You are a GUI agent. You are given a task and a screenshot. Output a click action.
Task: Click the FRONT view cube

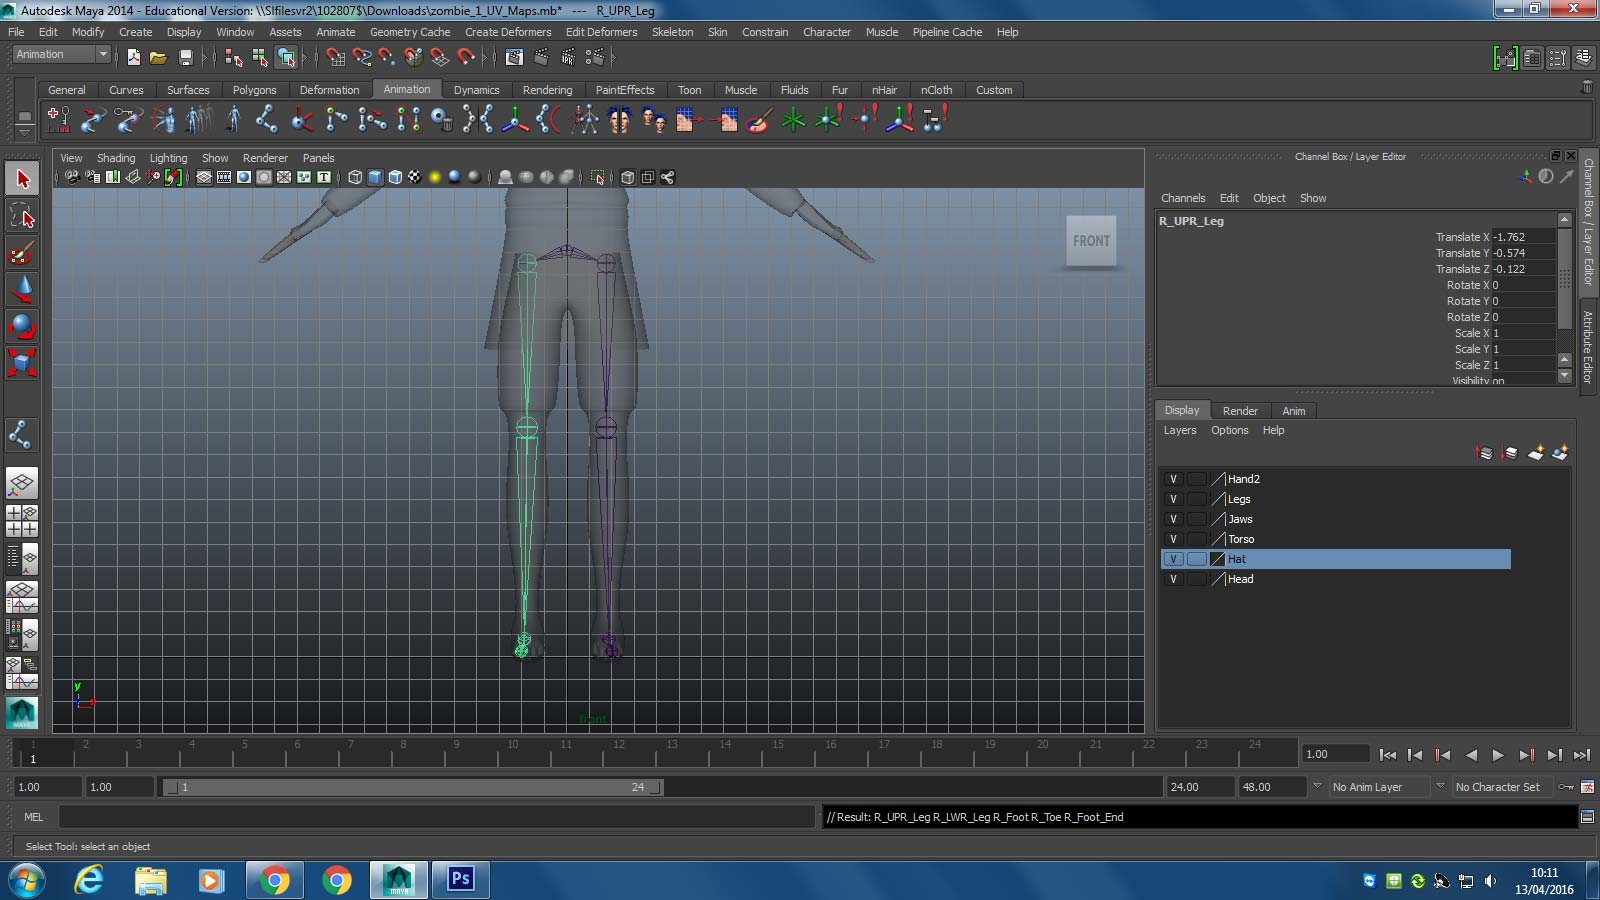1091,241
